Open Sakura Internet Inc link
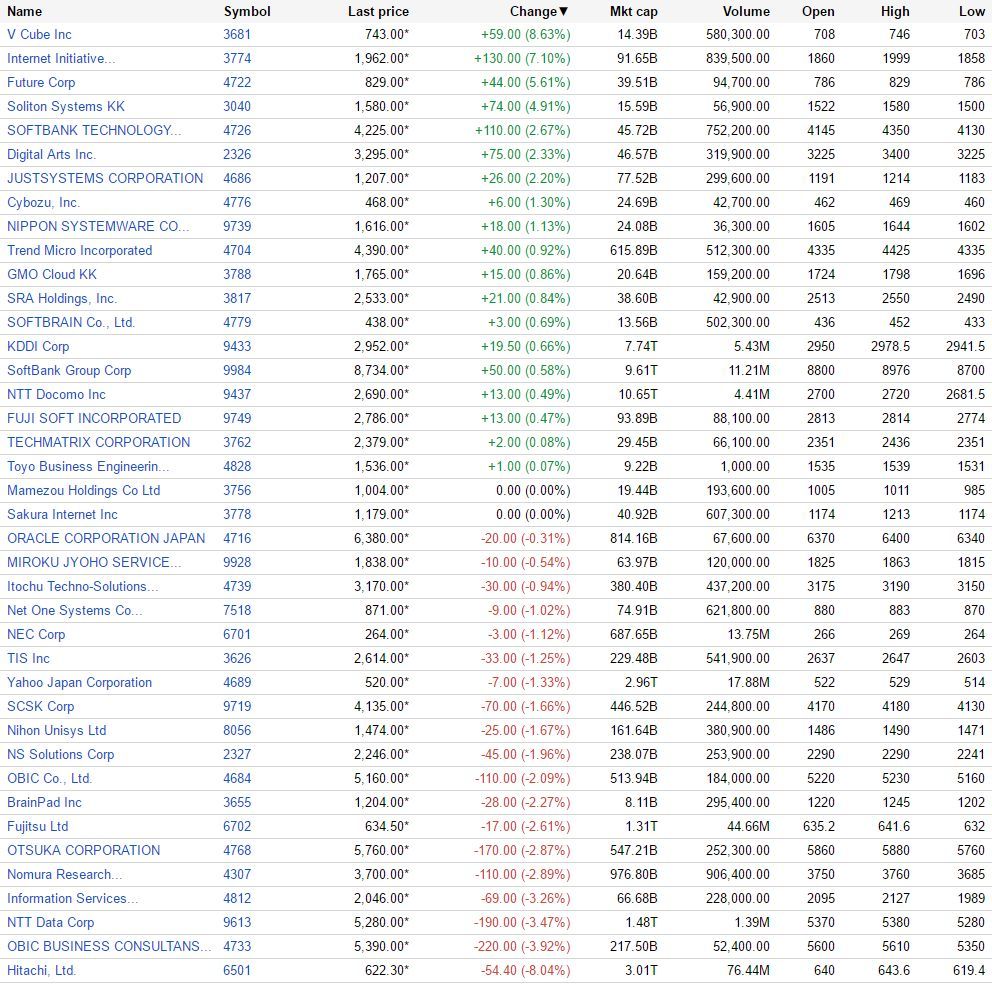 [x=62, y=516]
